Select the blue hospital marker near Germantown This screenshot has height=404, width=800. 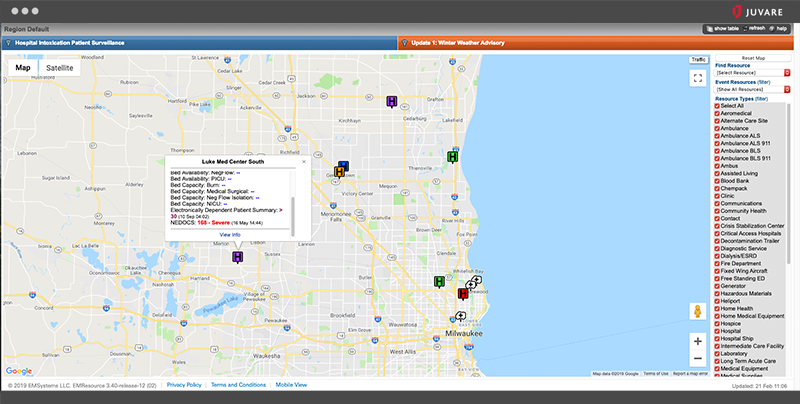click(x=344, y=165)
